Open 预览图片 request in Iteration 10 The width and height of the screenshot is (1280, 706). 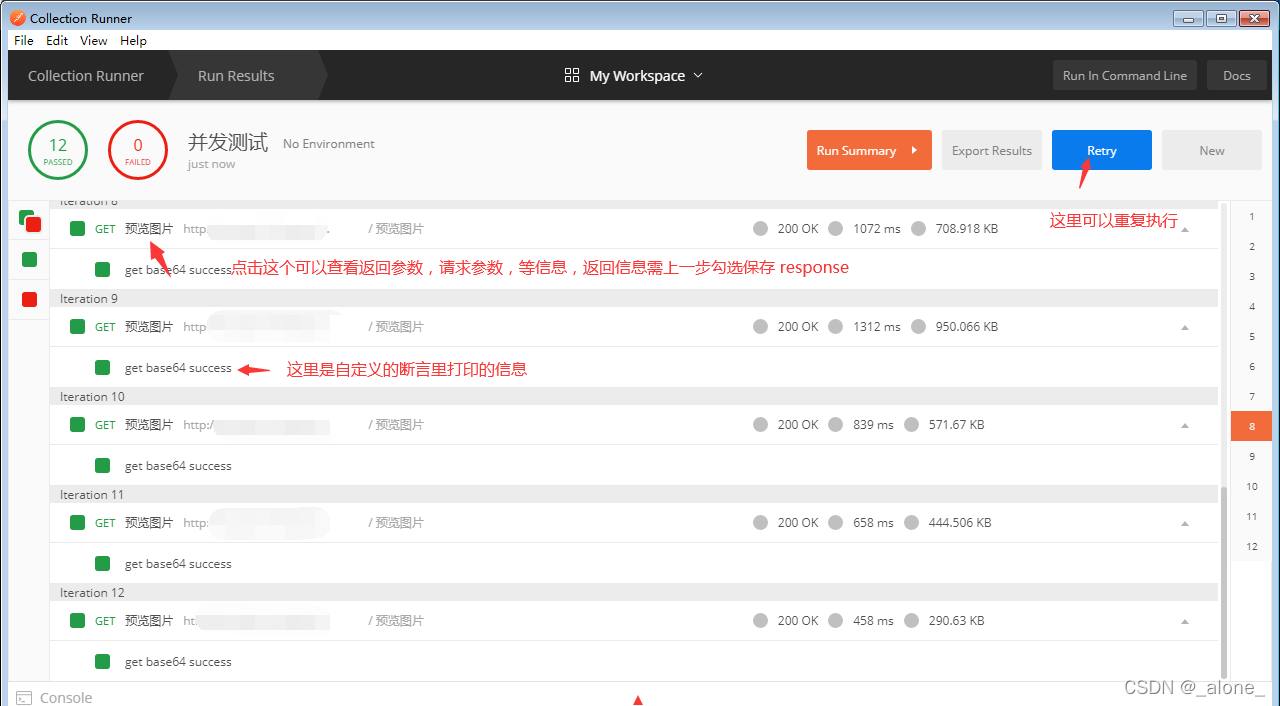click(x=149, y=425)
